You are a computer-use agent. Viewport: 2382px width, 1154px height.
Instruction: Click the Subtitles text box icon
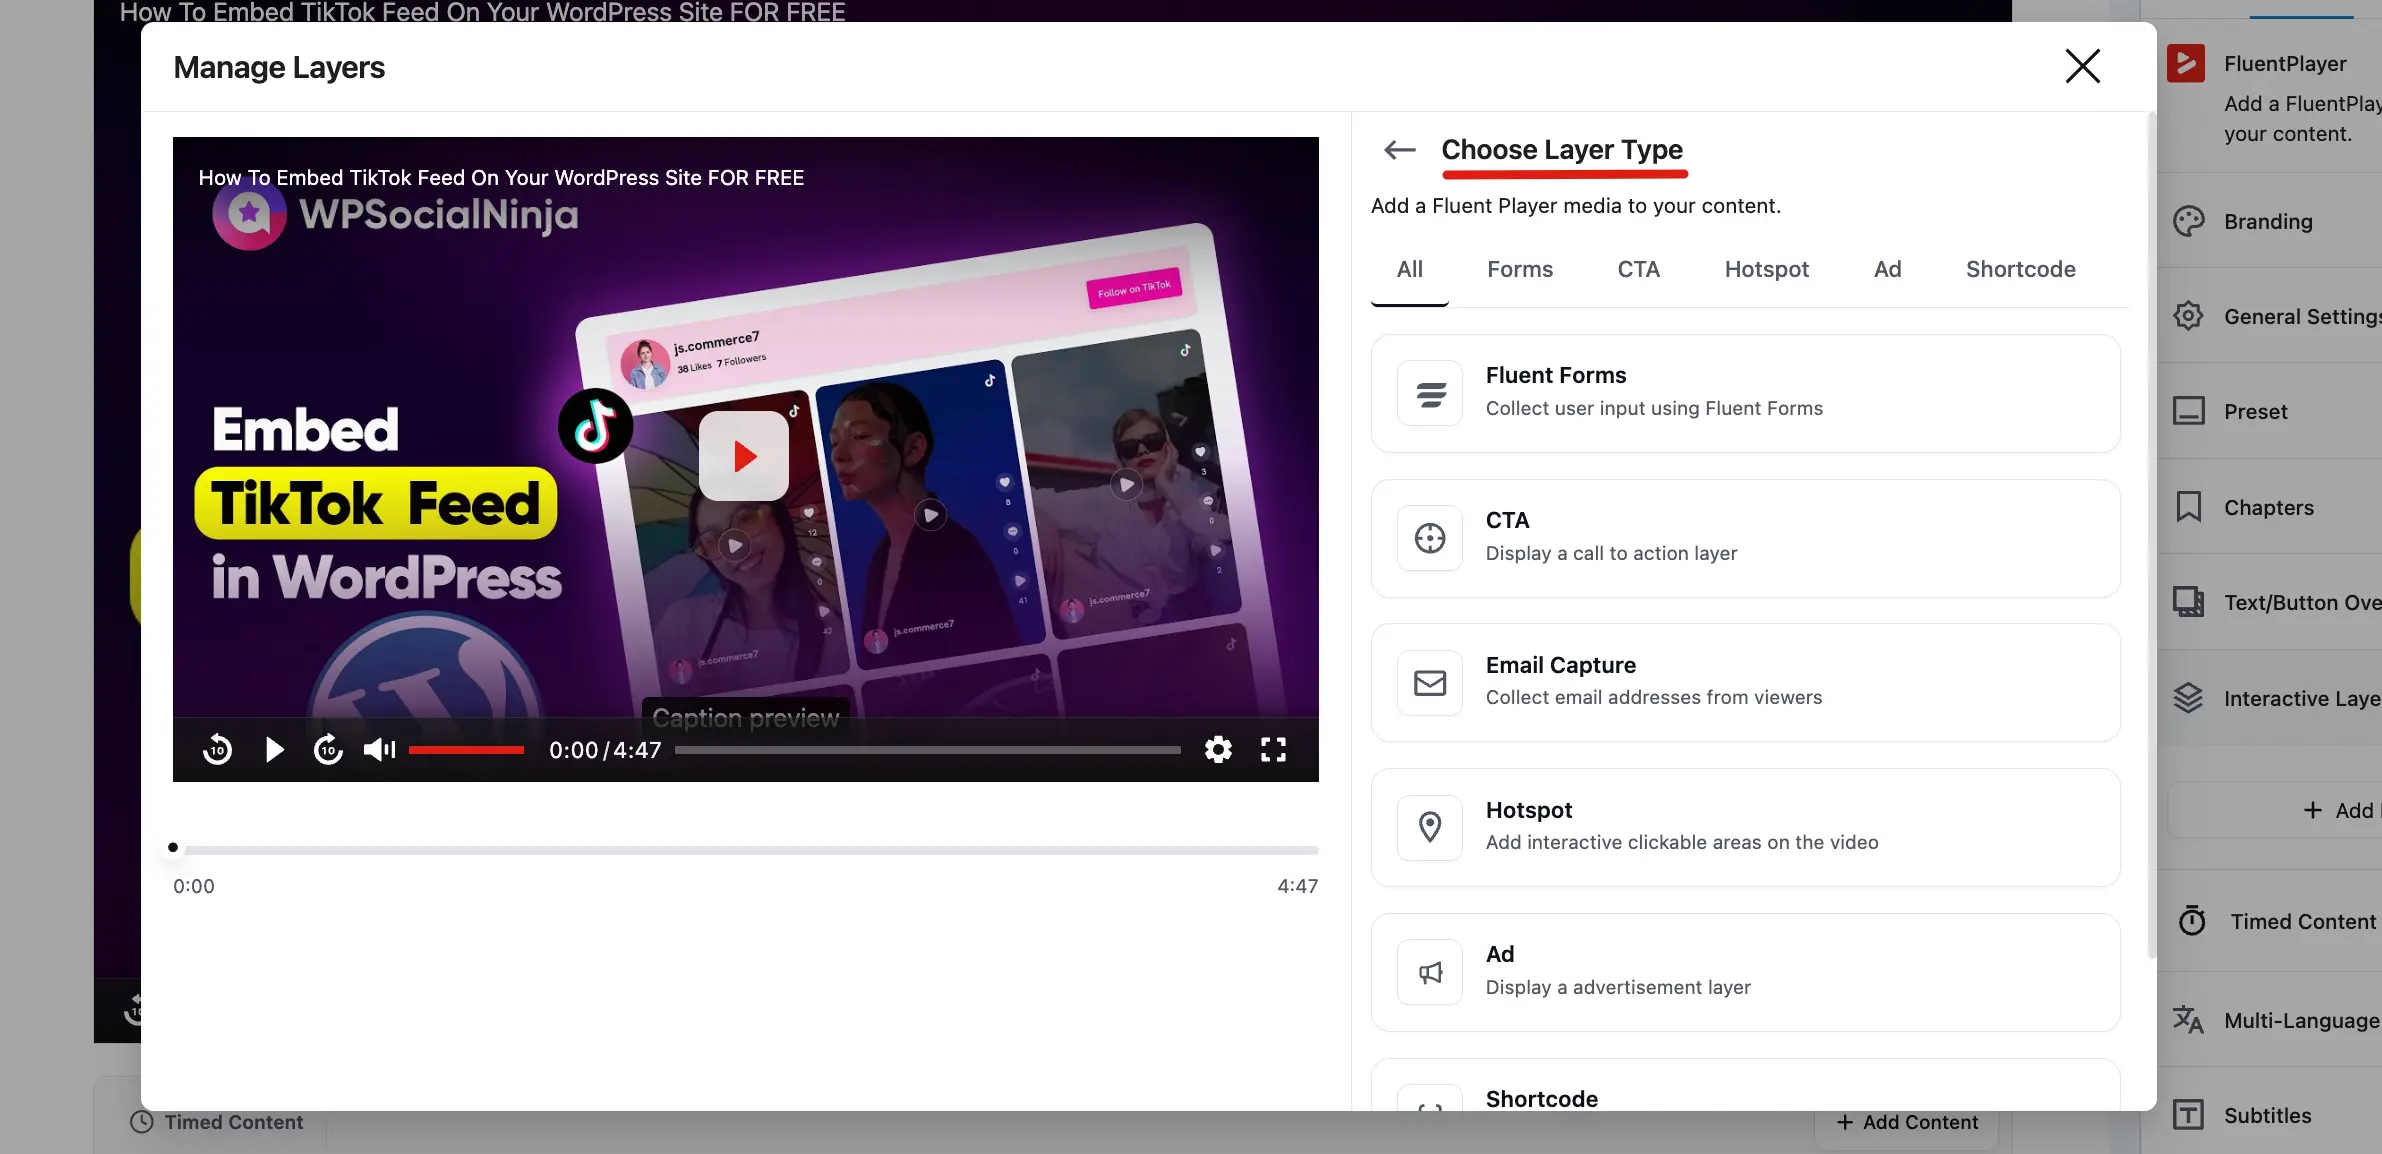(2188, 1114)
